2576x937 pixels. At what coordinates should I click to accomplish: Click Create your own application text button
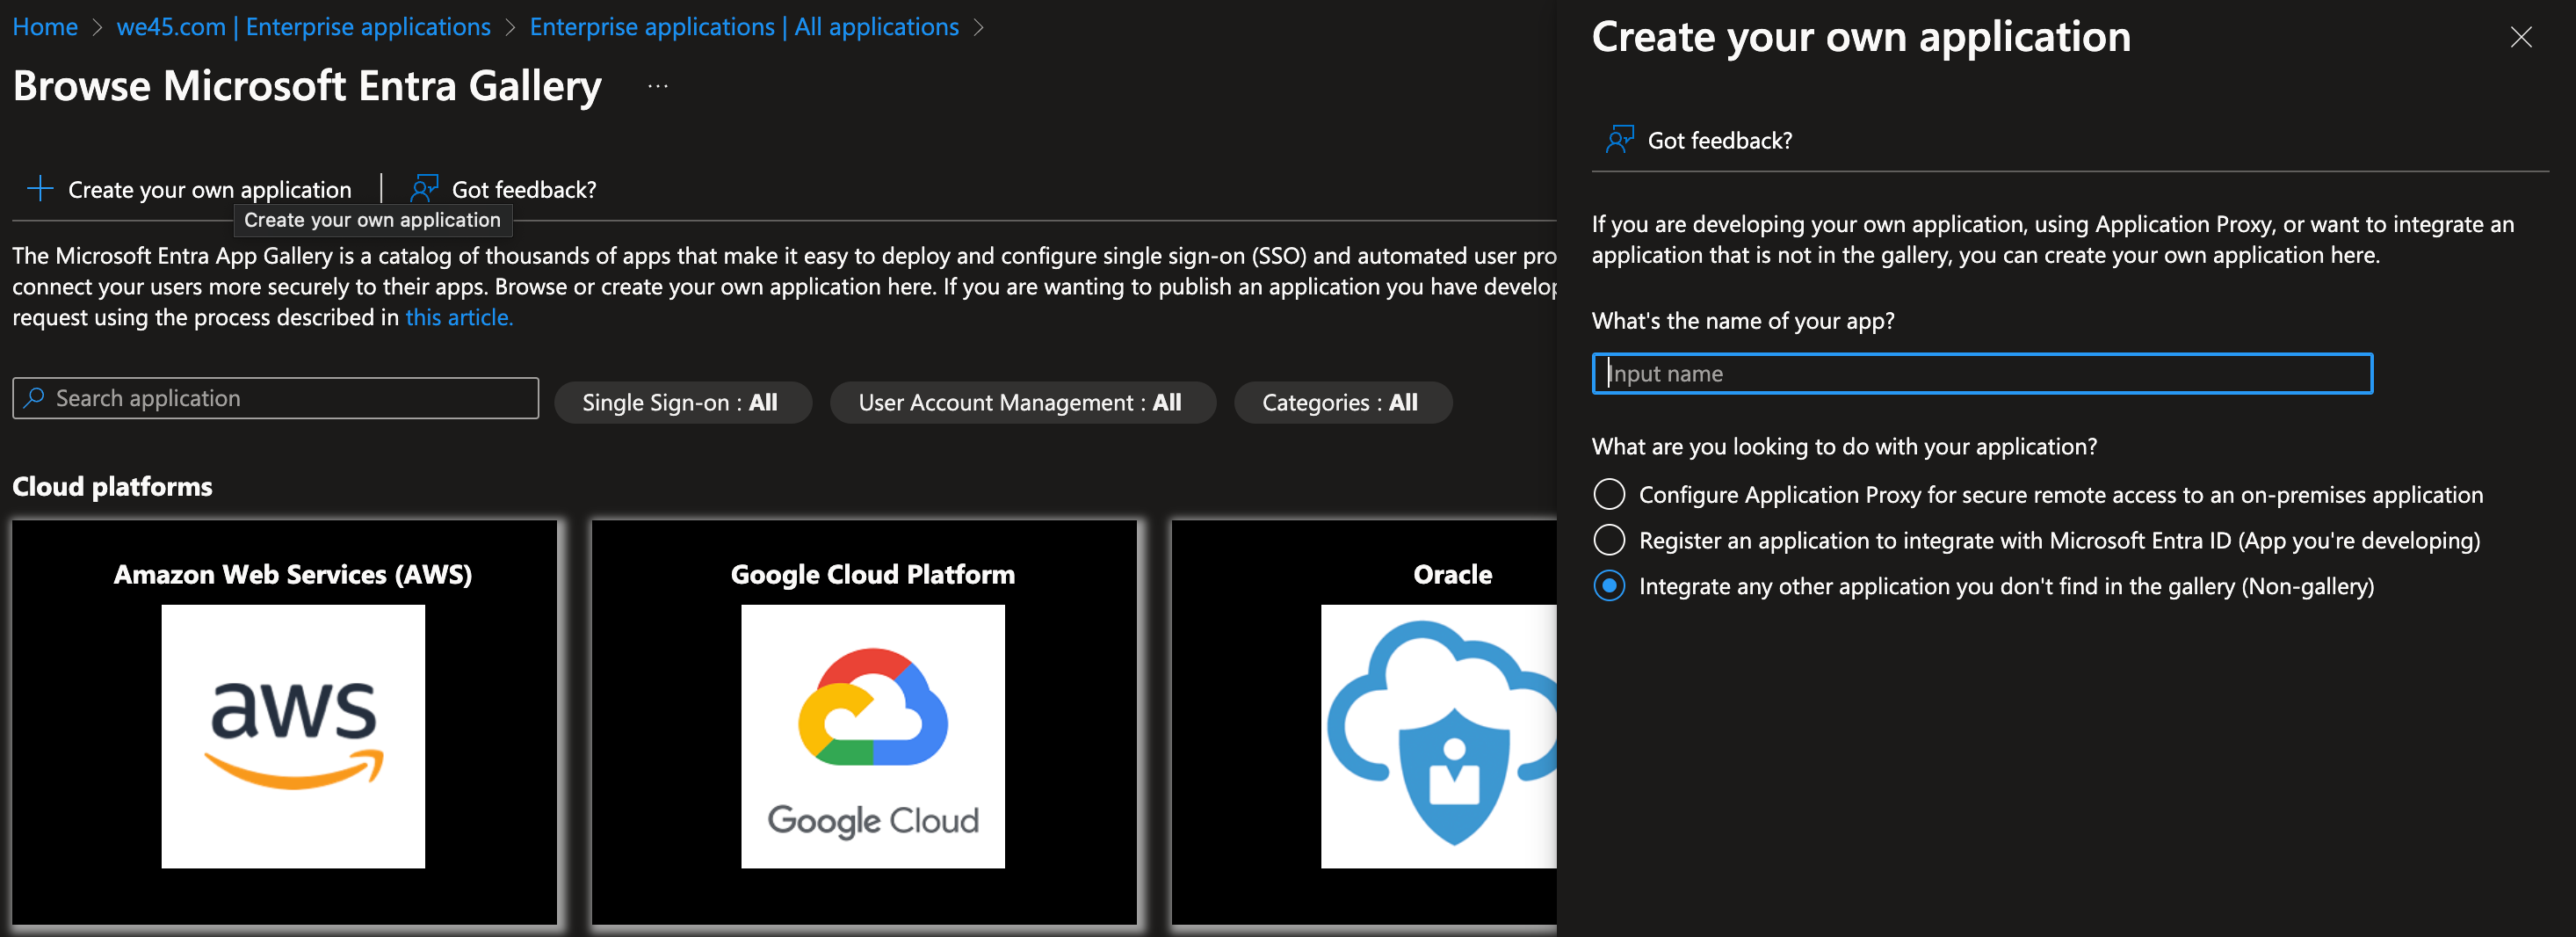pyautogui.click(x=208, y=188)
